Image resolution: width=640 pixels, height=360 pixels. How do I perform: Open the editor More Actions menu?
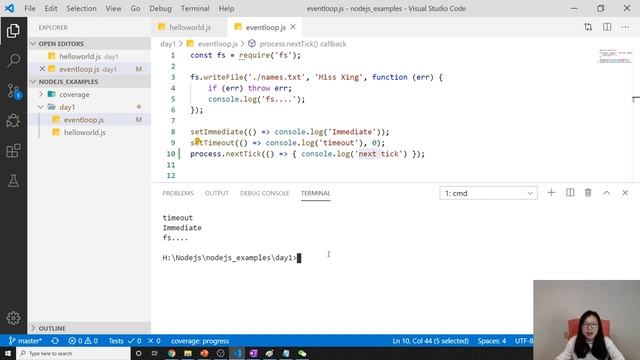click(x=625, y=27)
